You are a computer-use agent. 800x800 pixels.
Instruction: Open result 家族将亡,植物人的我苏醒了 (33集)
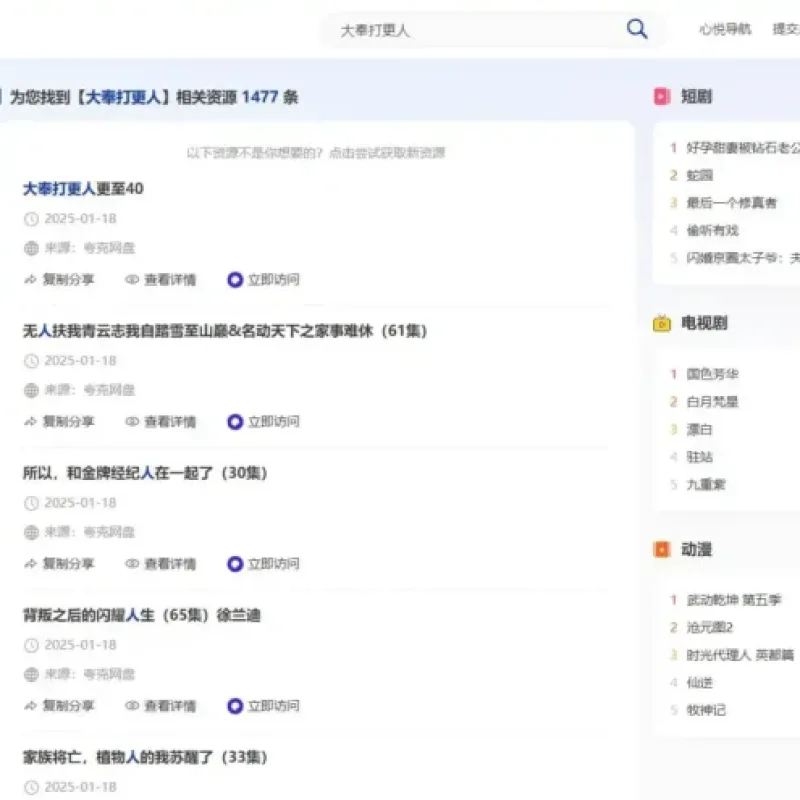click(x=145, y=757)
